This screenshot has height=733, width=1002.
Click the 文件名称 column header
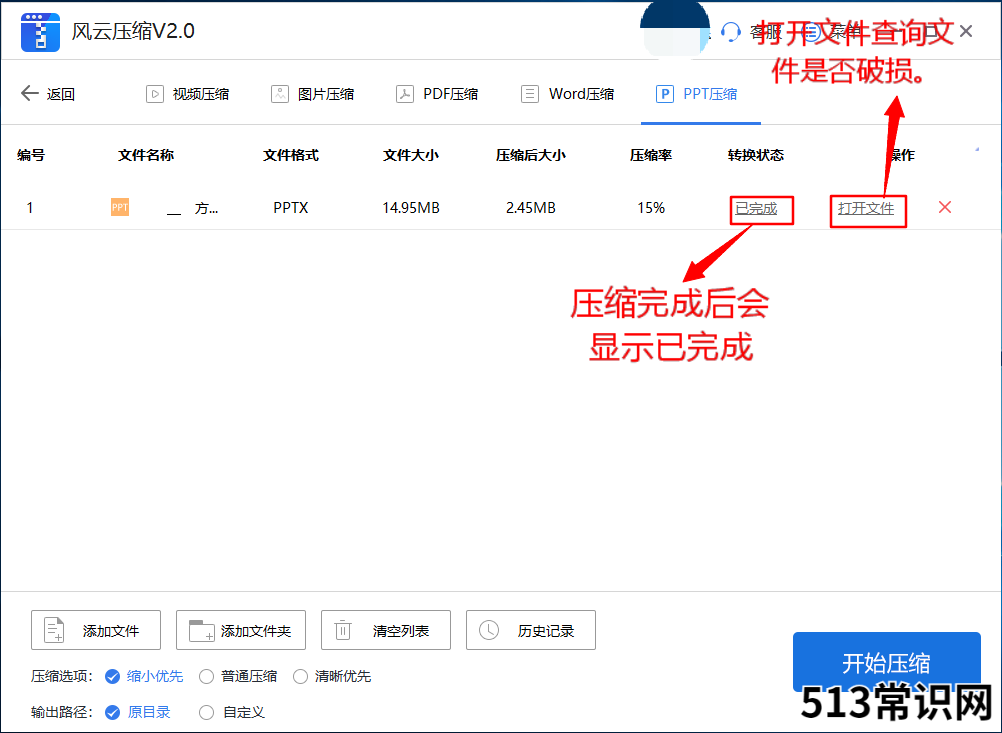coord(146,155)
